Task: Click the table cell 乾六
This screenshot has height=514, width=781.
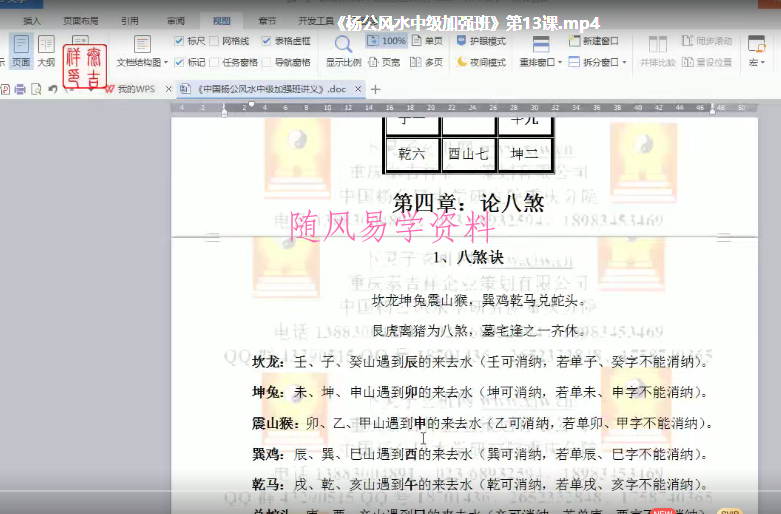Action: point(412,154)
